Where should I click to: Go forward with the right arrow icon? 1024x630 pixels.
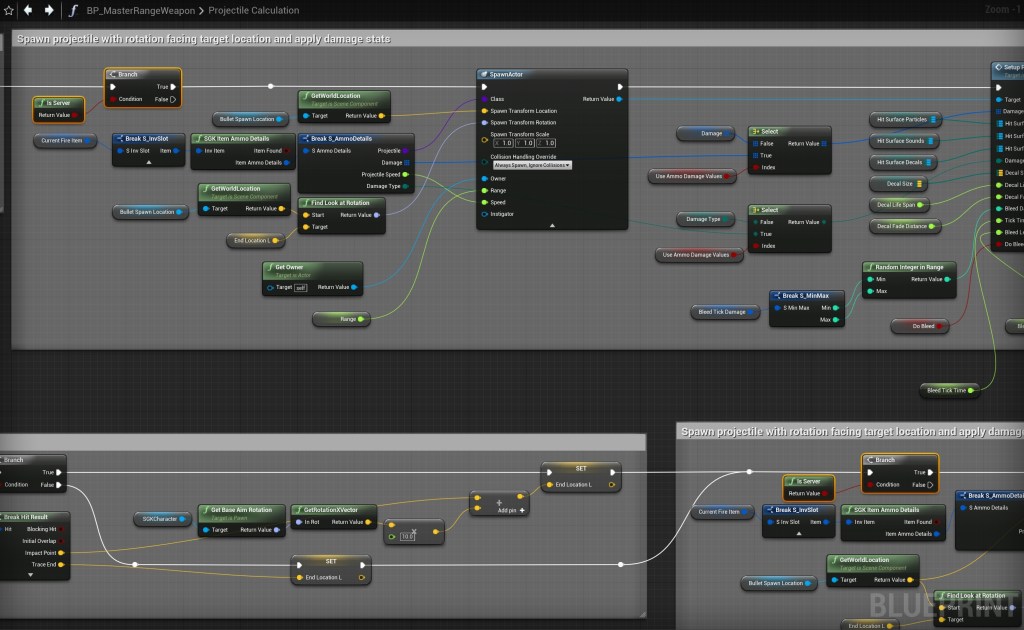click(x=49, y=10)
